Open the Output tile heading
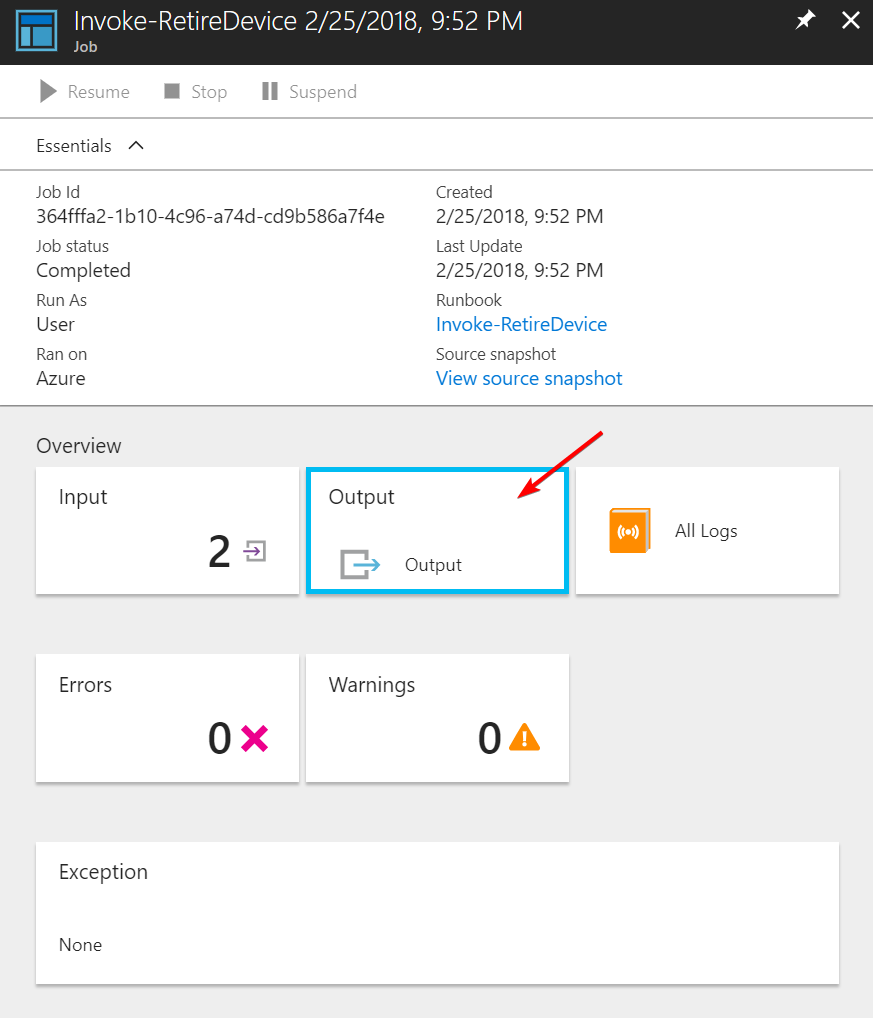 click(x=362, y=497)
